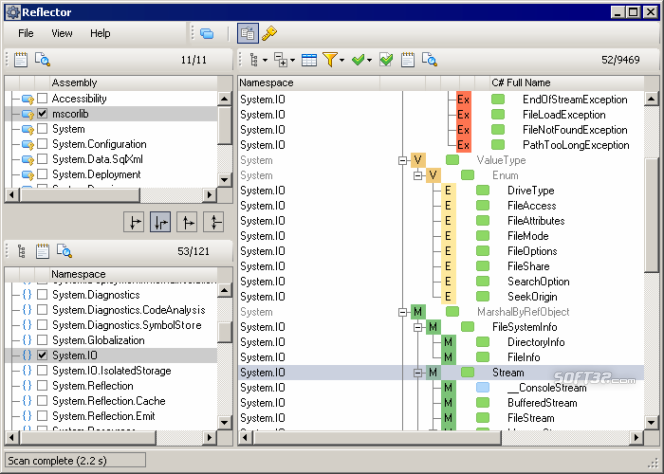Click blue swatch beside __ConsoleStream
Image resolution: width=664 pixels, height=474 pixels.
(483, 387)
